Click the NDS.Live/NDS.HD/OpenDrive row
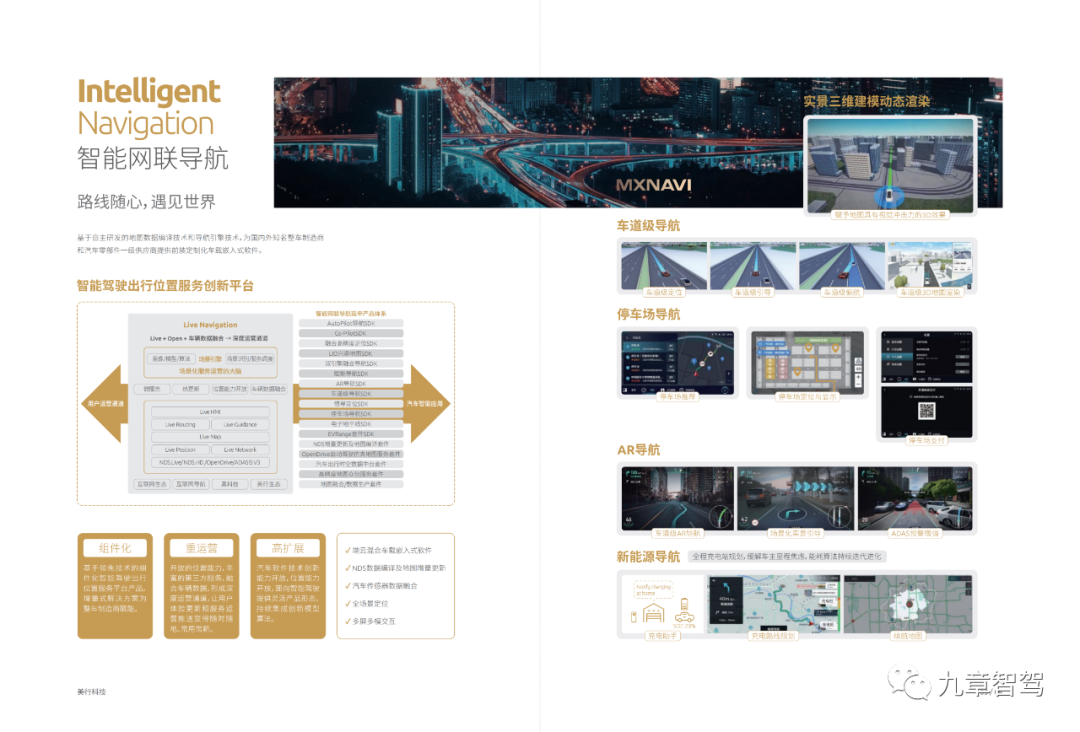The height and width of the screenshot is (732, 1080). (x=210, y=462)
